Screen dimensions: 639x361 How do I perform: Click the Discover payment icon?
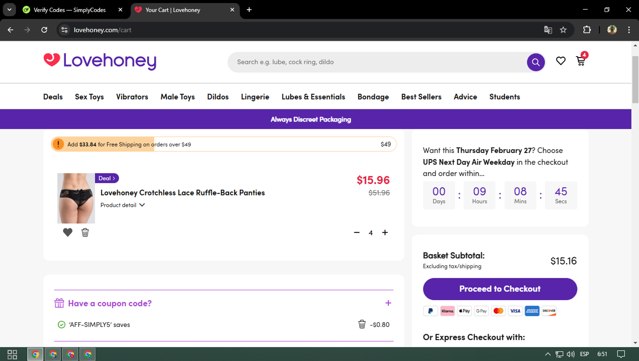coord(549,311)
